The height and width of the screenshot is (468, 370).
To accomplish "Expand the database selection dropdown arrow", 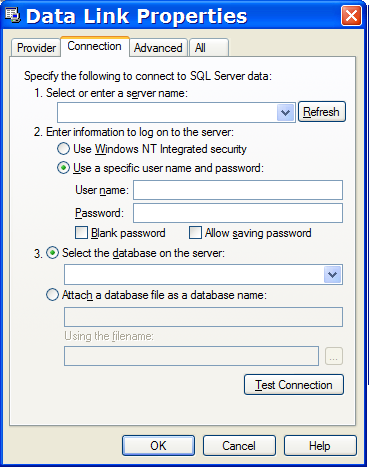I will pos(333,275).
